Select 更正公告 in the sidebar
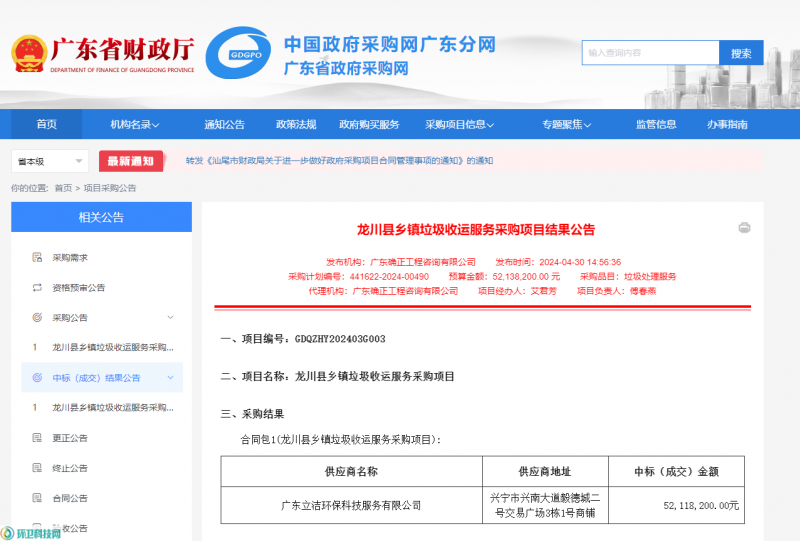Viewport: 800px width, 541px height. pyautogui.click(x=70, y=438)
